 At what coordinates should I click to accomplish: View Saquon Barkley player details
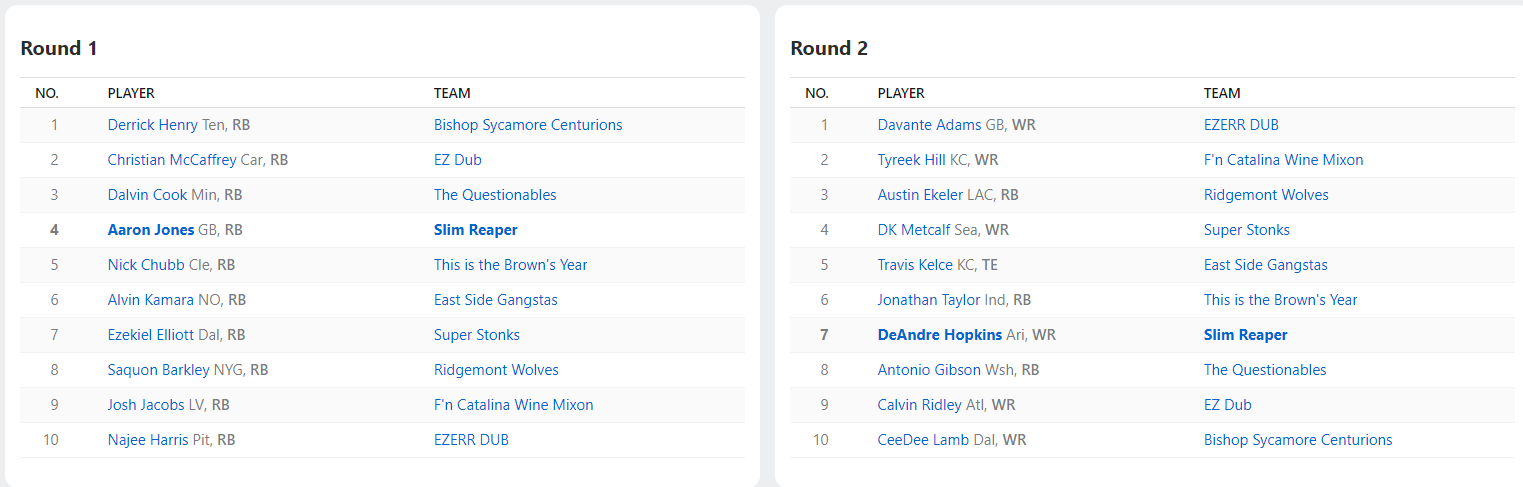pos(159,370)
